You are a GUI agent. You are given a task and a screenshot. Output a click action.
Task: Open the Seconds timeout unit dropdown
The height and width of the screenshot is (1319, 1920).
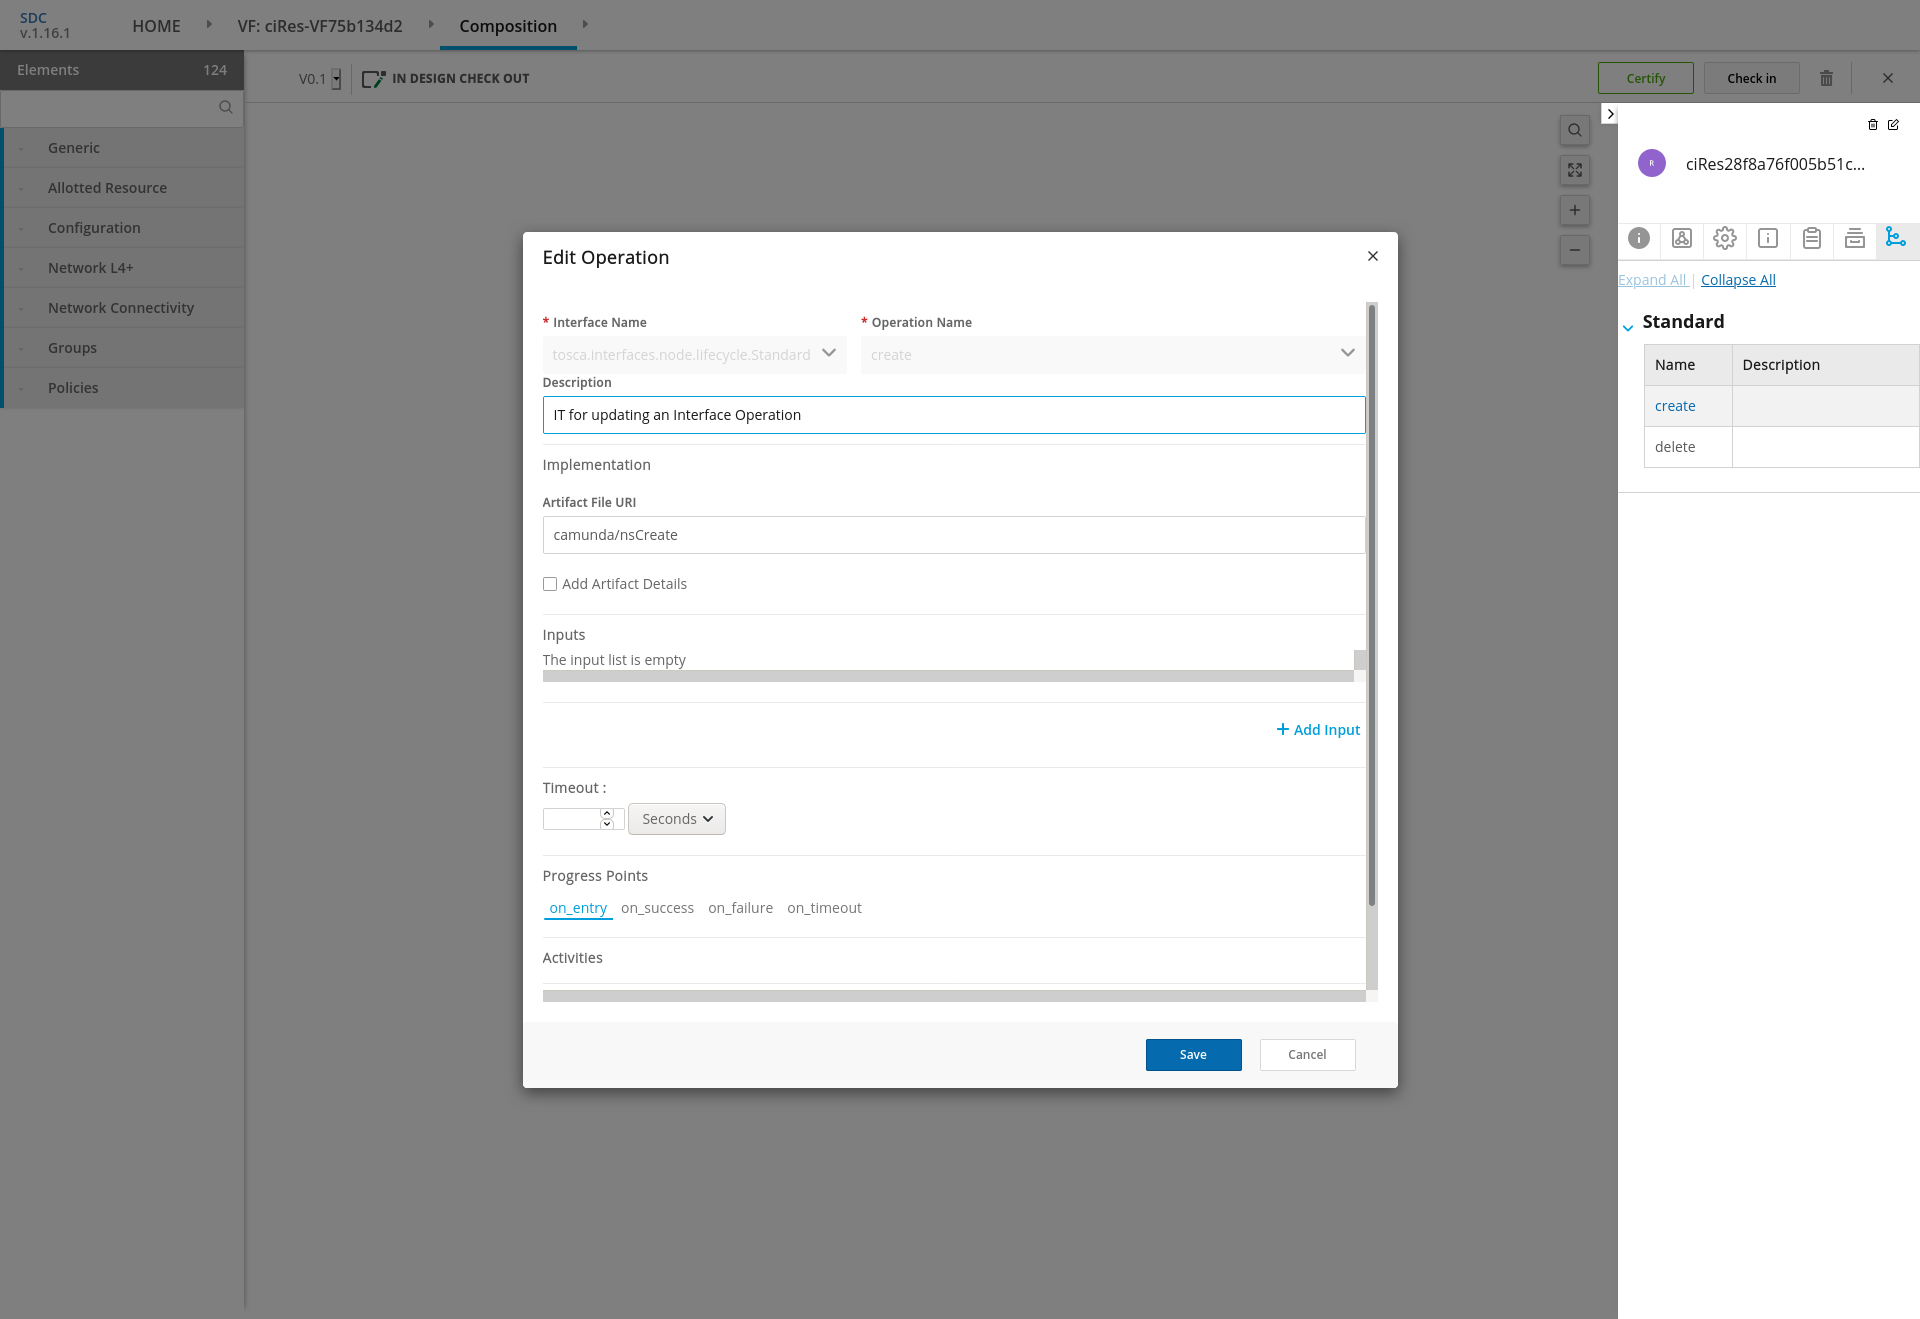click(x=677, y=819)
